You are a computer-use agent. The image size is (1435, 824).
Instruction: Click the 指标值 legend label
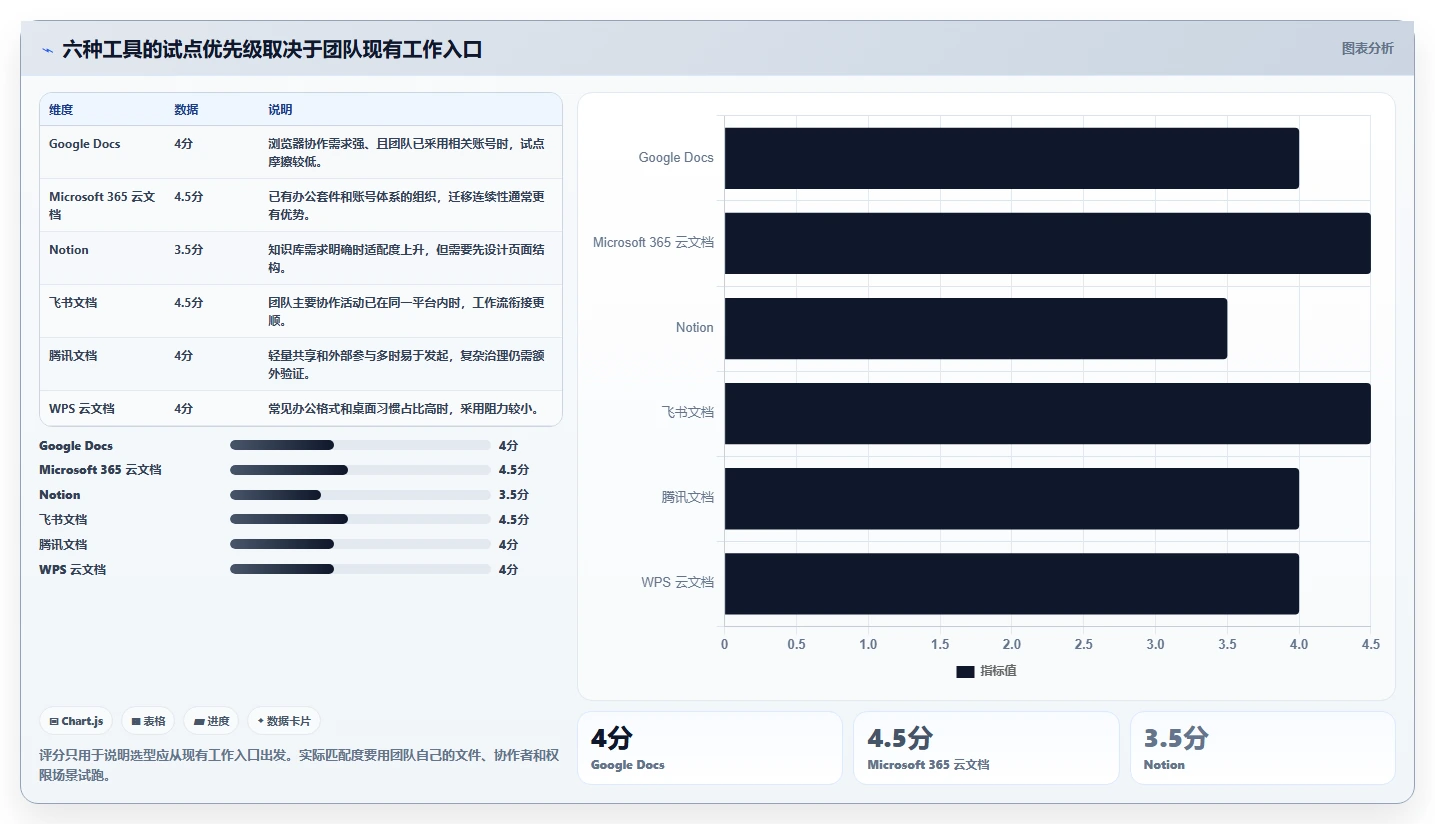pyautogui.click(x=998, y=672)
